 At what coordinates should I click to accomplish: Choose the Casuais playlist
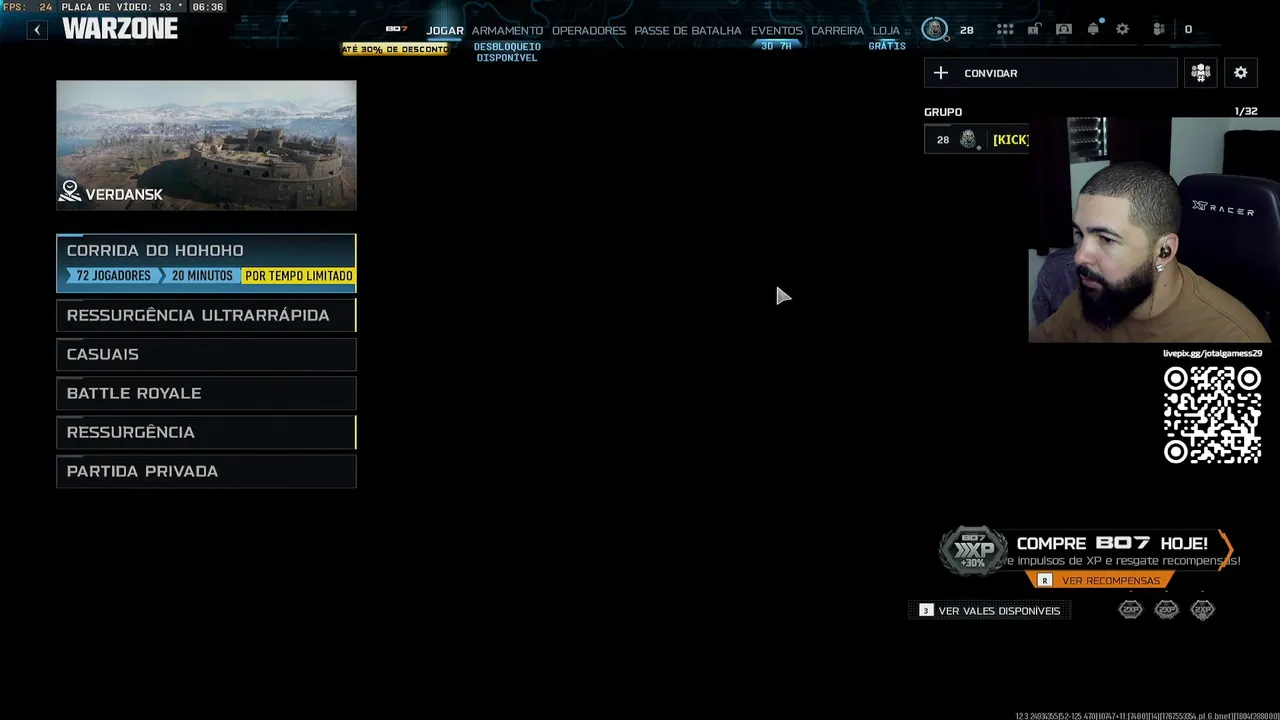(x=206, y=354)
